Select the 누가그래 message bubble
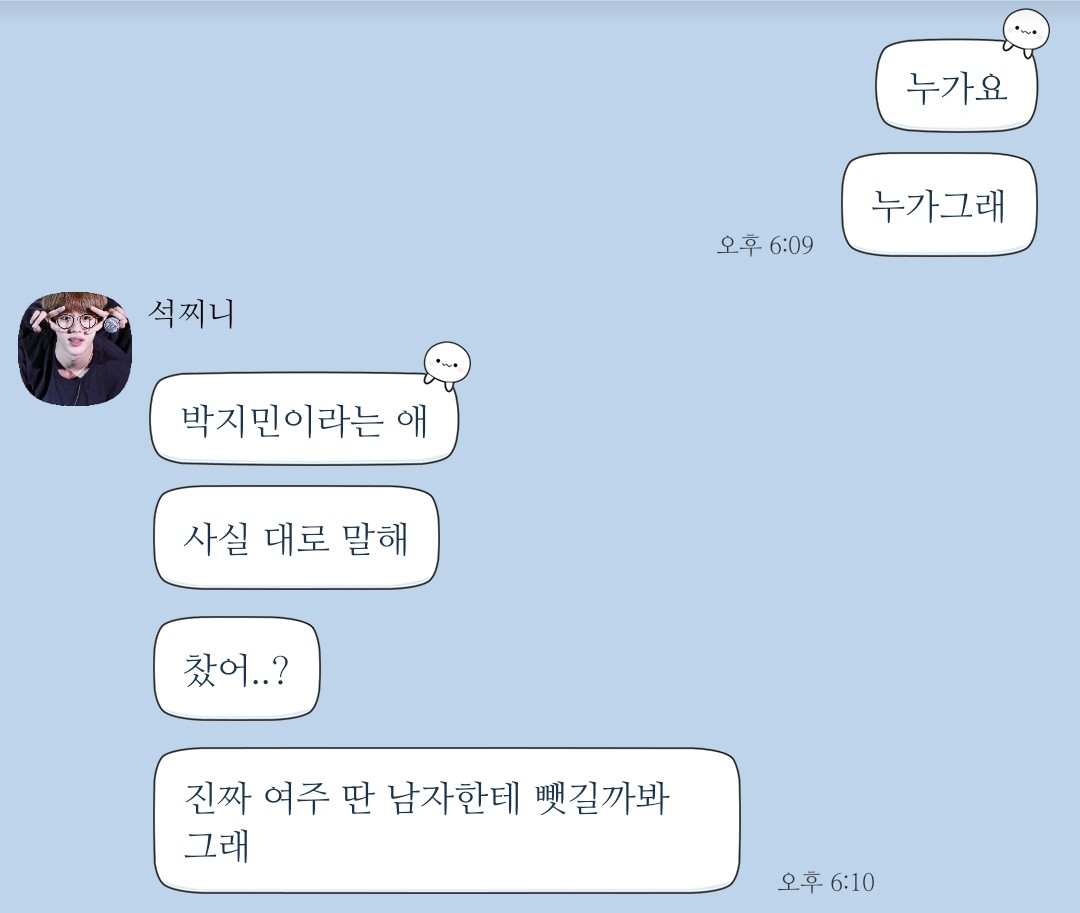 [x=939, y=204]
